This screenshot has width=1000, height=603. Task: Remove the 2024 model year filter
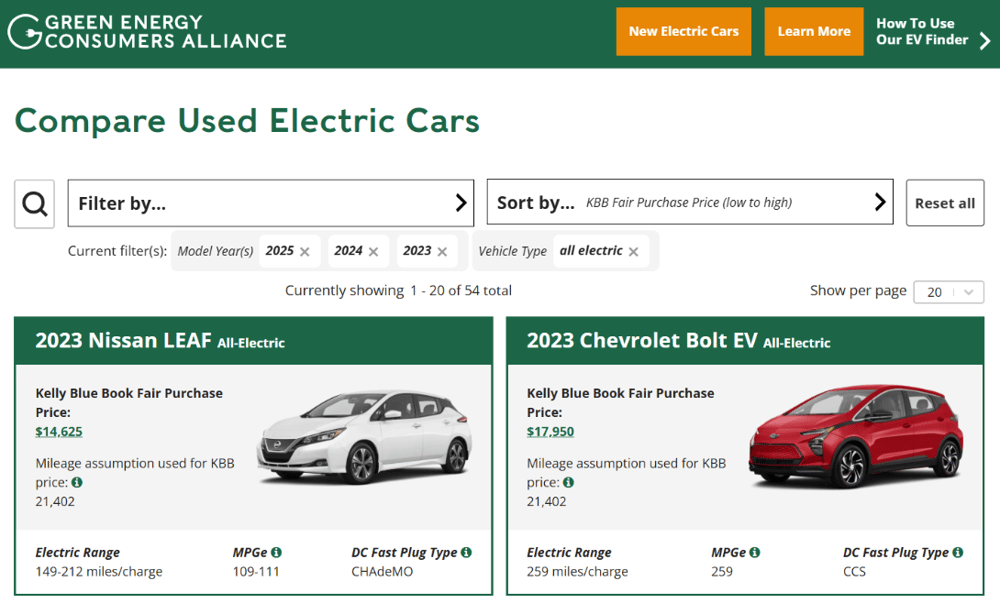point(376,251)
